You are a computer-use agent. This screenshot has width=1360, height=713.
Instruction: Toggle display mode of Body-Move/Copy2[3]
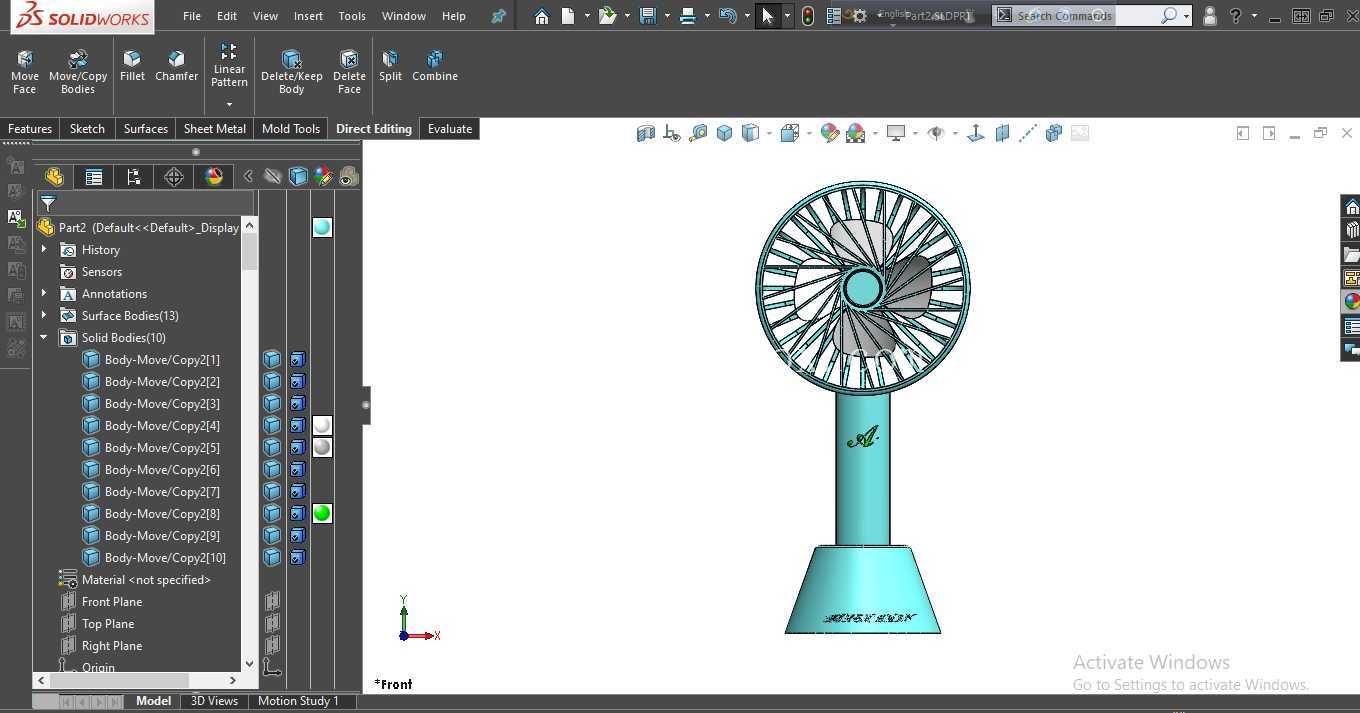(297, 404)
